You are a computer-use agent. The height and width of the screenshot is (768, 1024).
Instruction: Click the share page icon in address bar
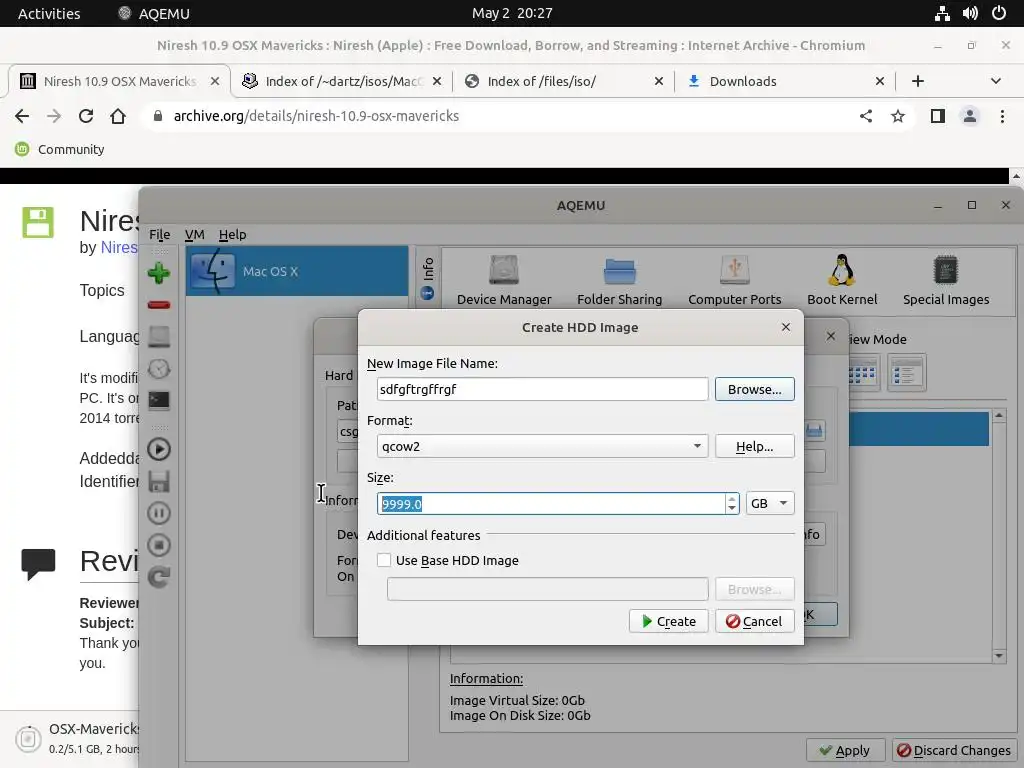866,116
